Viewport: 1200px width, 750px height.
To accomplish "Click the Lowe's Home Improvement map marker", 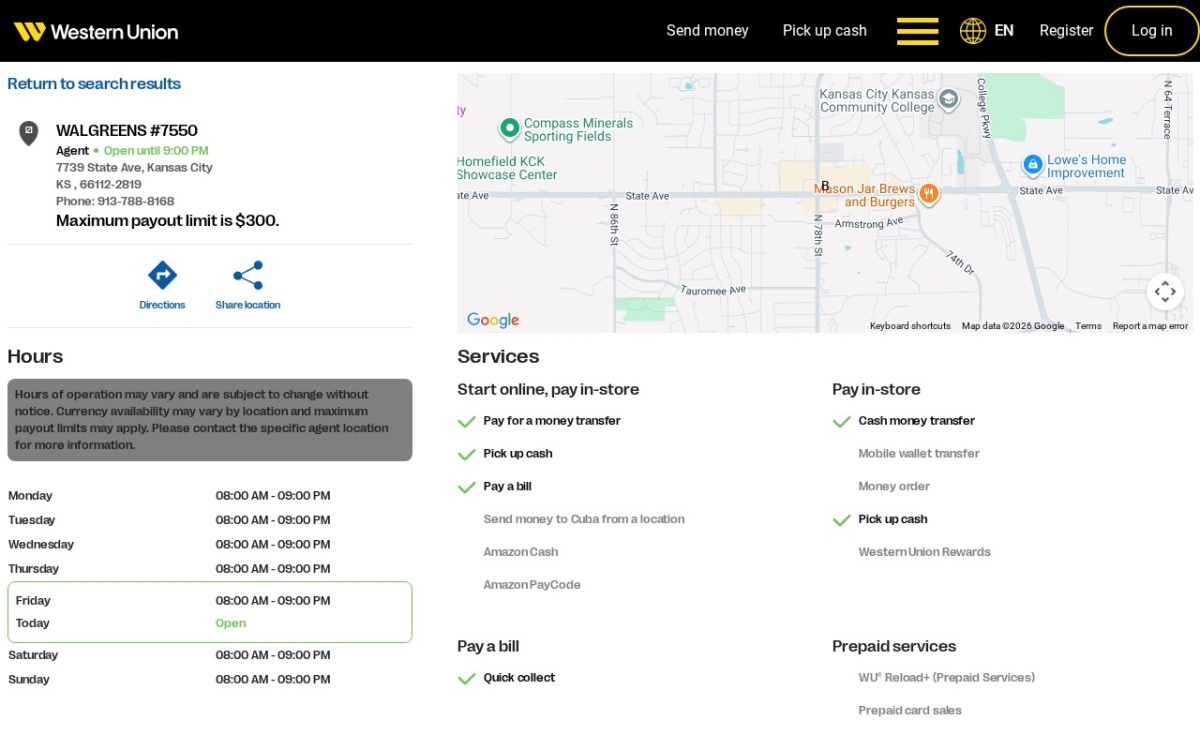I will coord(1033,165).
